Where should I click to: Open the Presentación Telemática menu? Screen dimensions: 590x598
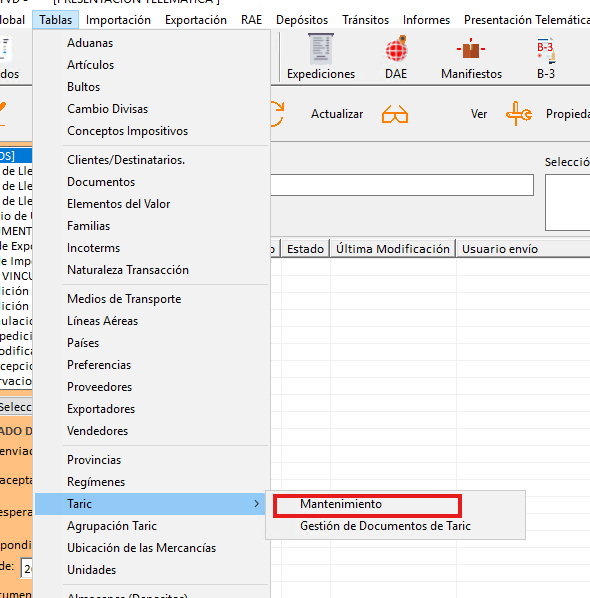[527, 20]
